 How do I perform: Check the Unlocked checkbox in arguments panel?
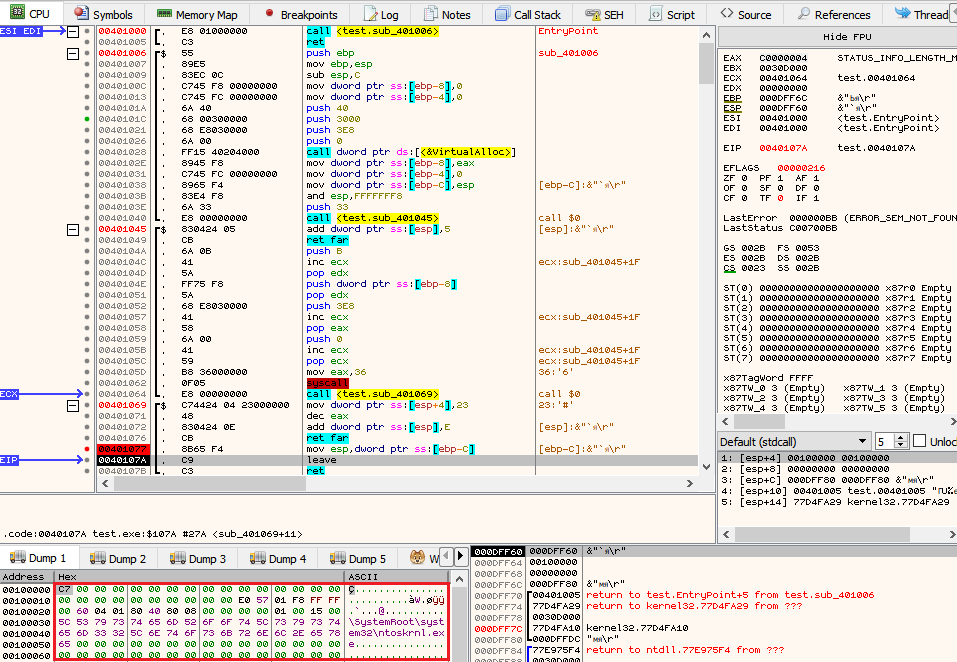coord(919,441)
